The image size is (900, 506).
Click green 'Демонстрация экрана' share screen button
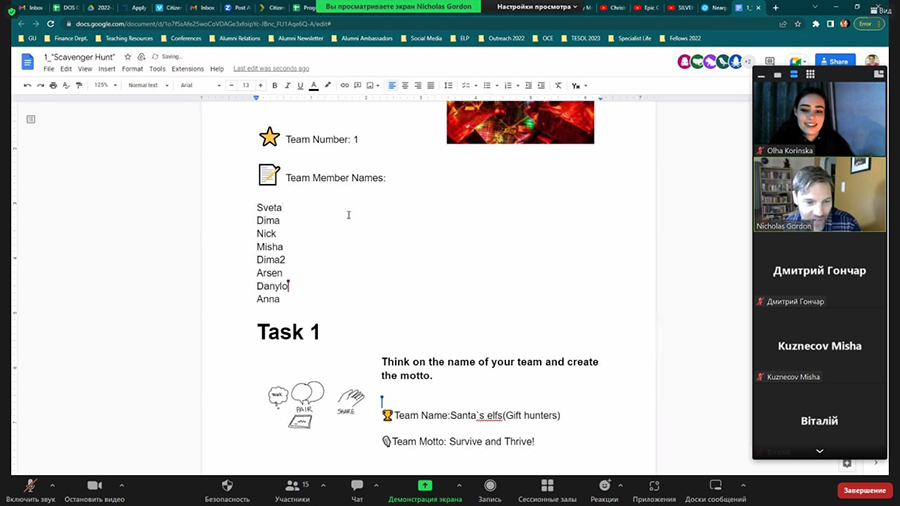(x=425, y=491)
